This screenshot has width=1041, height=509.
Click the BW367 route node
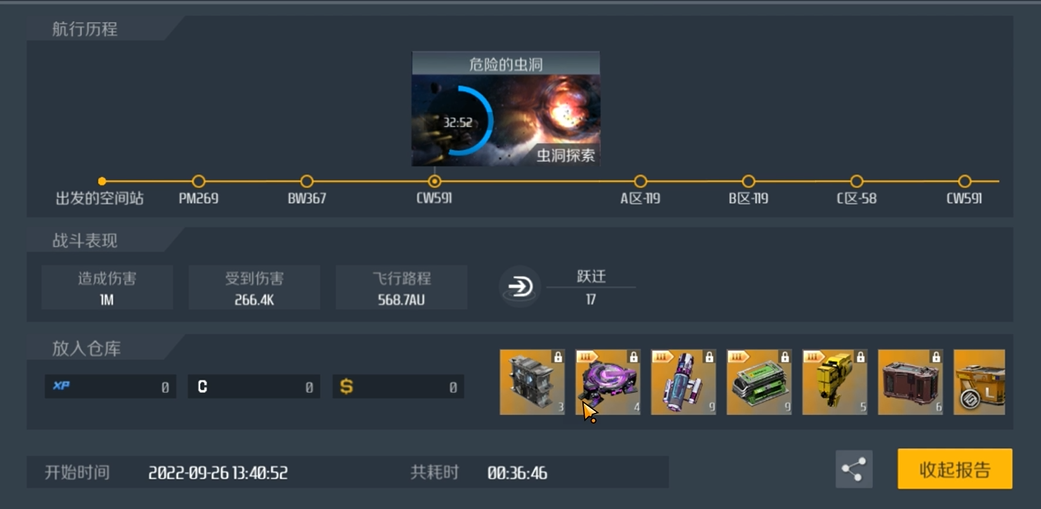click(306, 181)
